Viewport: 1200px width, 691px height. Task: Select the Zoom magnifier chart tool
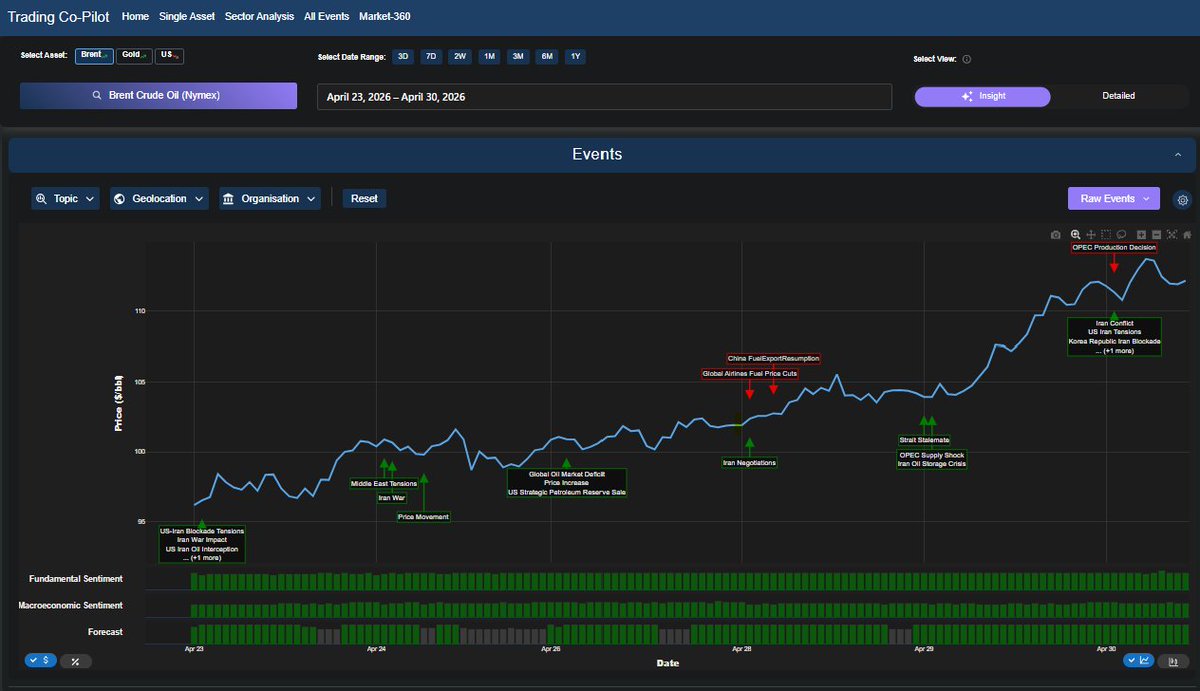pyautogui.click(x=1076, y=235)
